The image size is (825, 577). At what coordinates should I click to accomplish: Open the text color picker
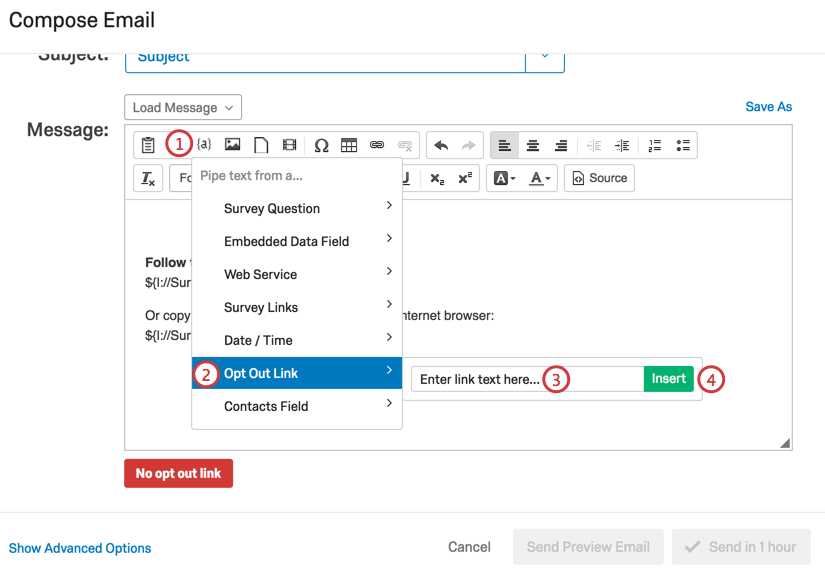coord(541,178)
